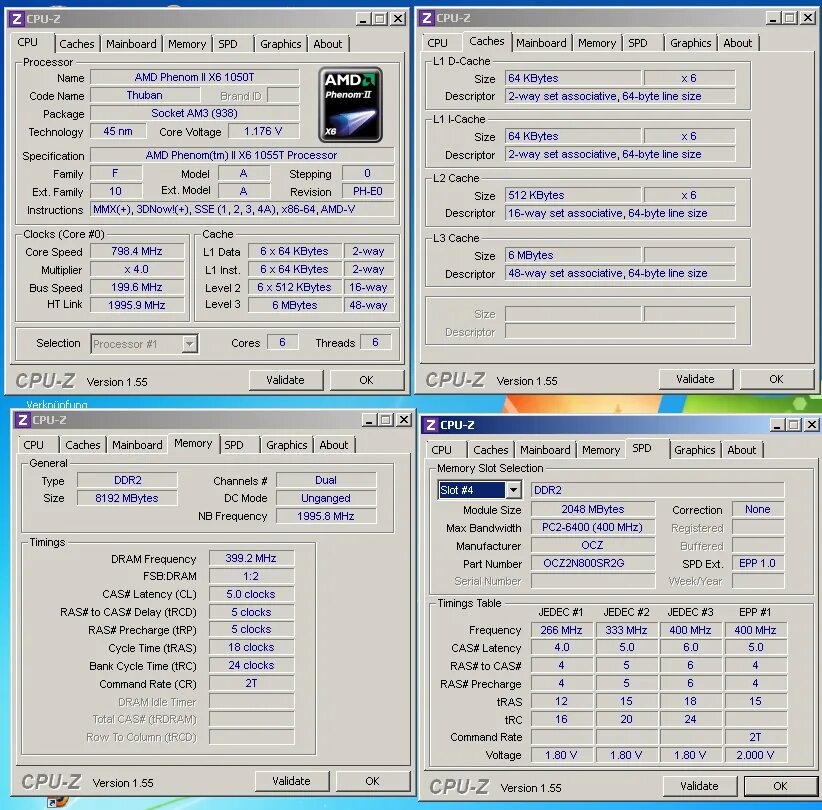This screenshot has width=822, height=810.
Task: Click the Z icon in the Caches window title bar
Action: (x=425, y=18)
